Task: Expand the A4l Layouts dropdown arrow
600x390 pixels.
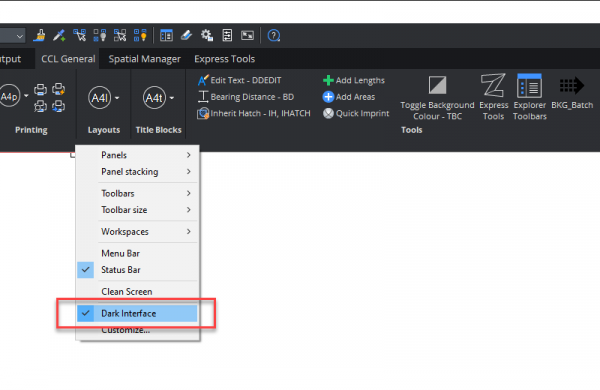Action: (x=117, y=98)
